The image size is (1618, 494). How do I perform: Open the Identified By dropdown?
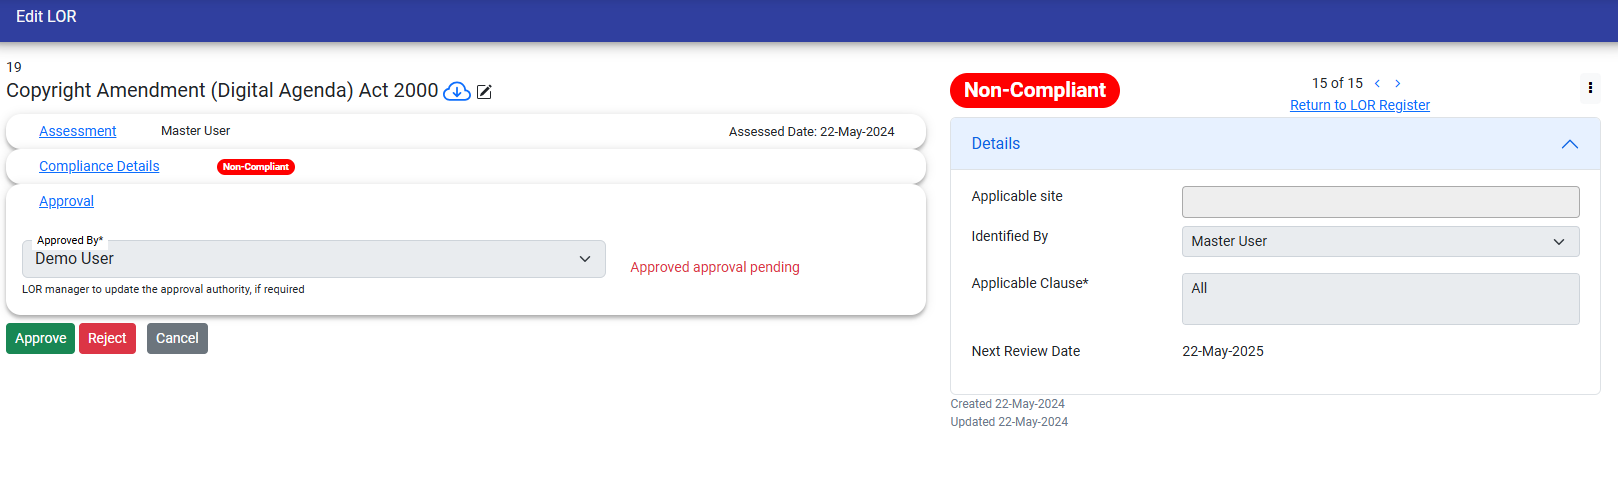pos(1380,241)
